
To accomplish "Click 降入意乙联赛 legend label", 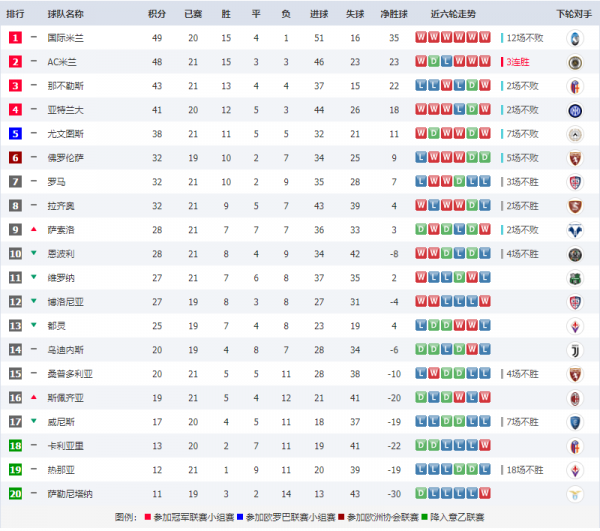I will [x=457, y=518].
